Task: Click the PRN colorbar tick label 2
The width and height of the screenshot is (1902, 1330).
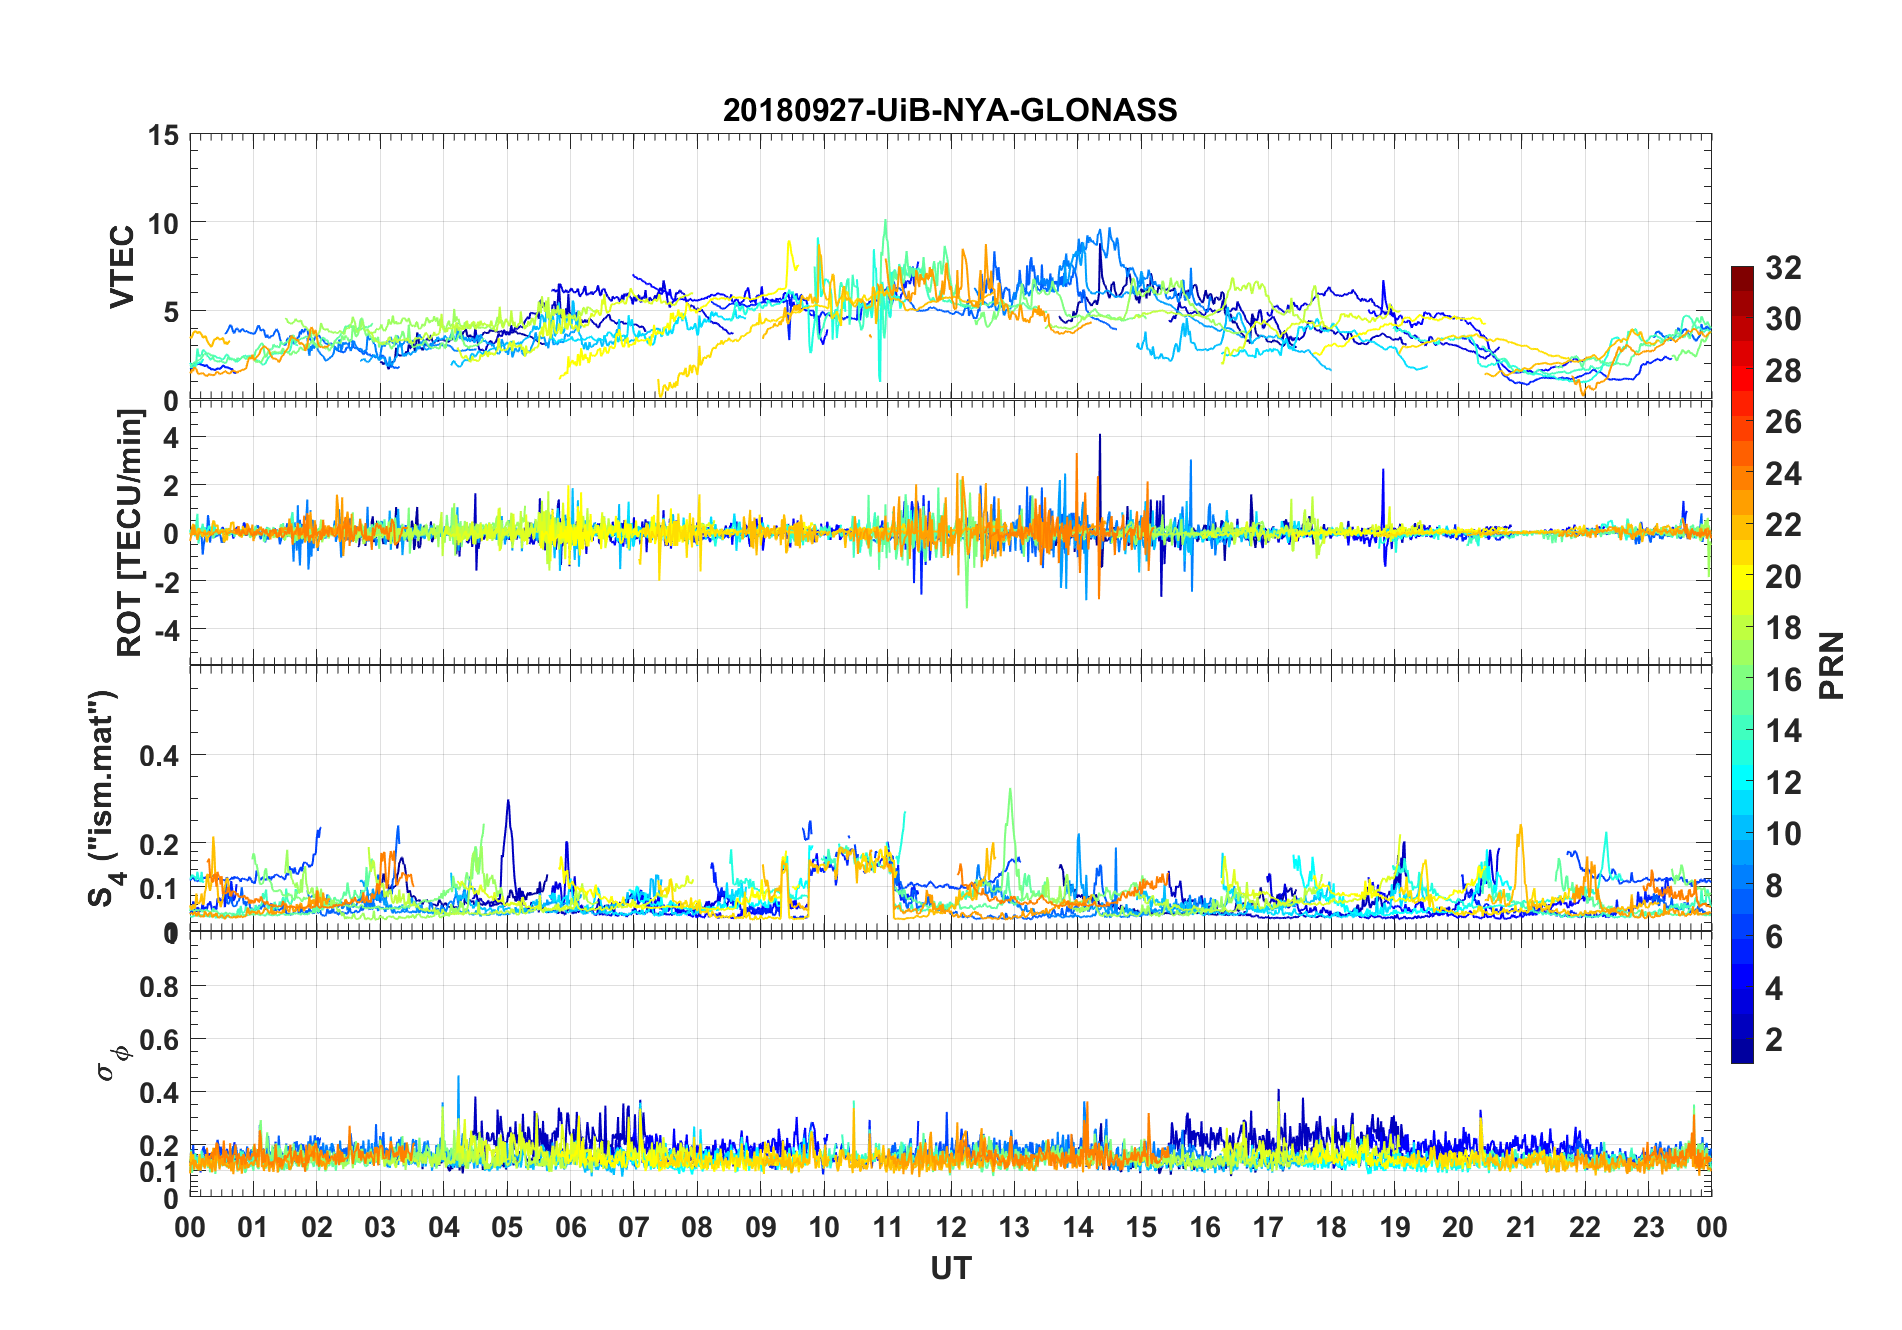Action: coord(1775,1040)
